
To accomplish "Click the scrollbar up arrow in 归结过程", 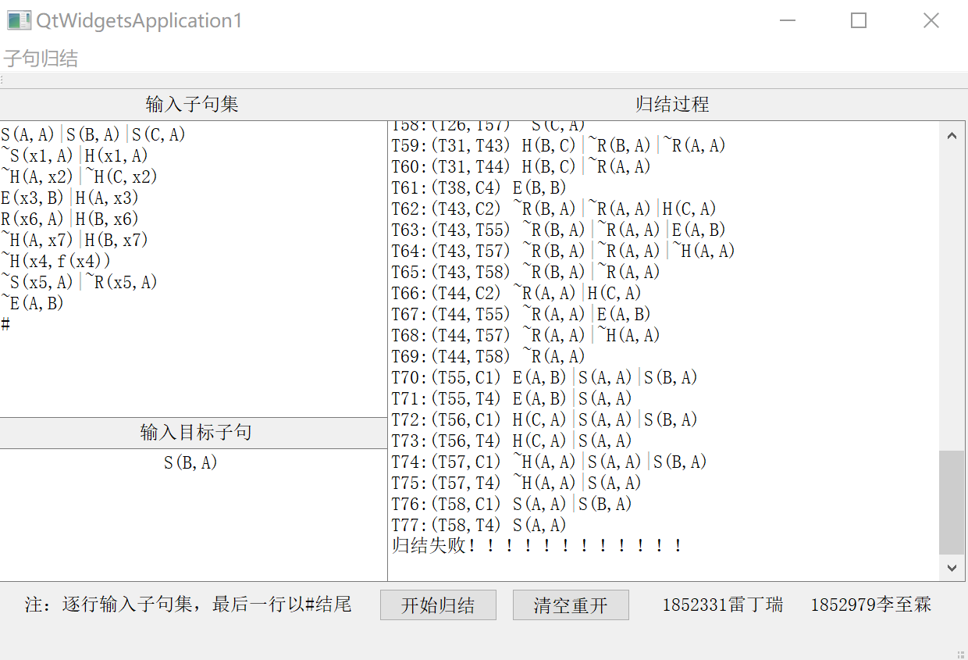I will click(x=951, y=136).
